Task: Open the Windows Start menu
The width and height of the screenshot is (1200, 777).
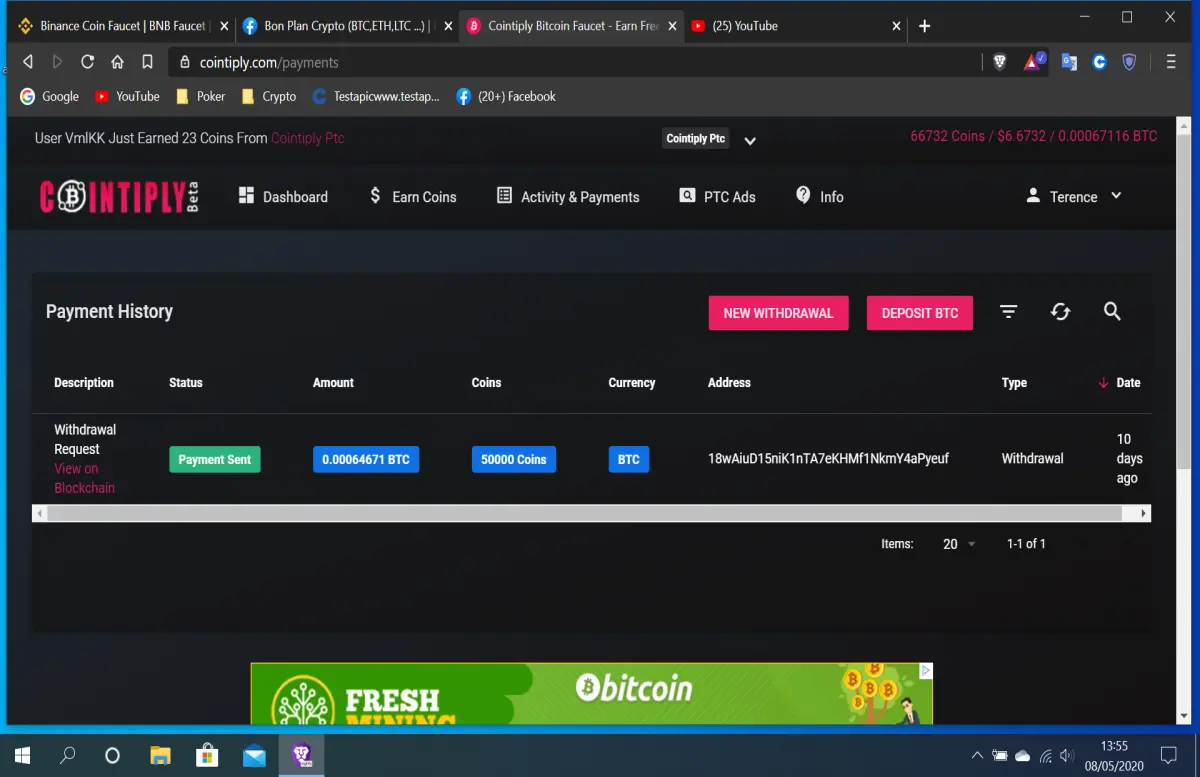Action: pyautogui.click(x=21, y=755)
